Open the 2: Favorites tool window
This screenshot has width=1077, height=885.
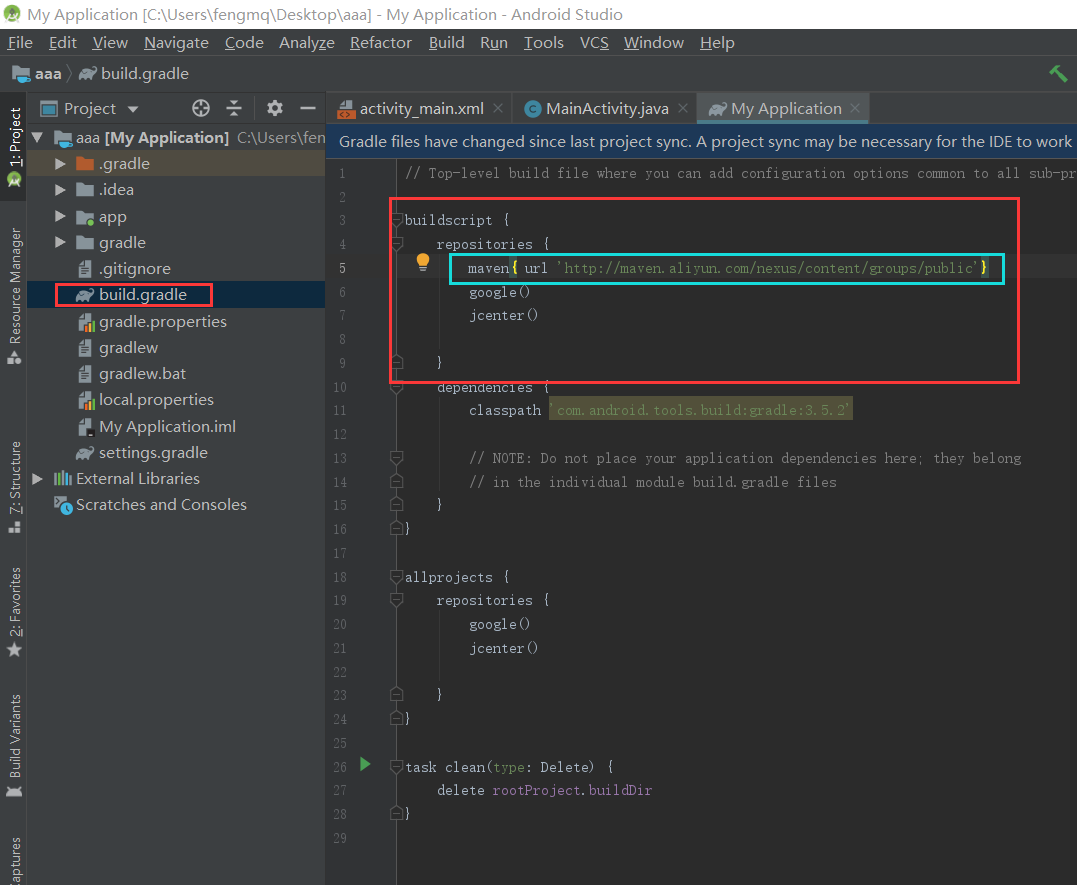pyautogui.click(x=14, y=612)
